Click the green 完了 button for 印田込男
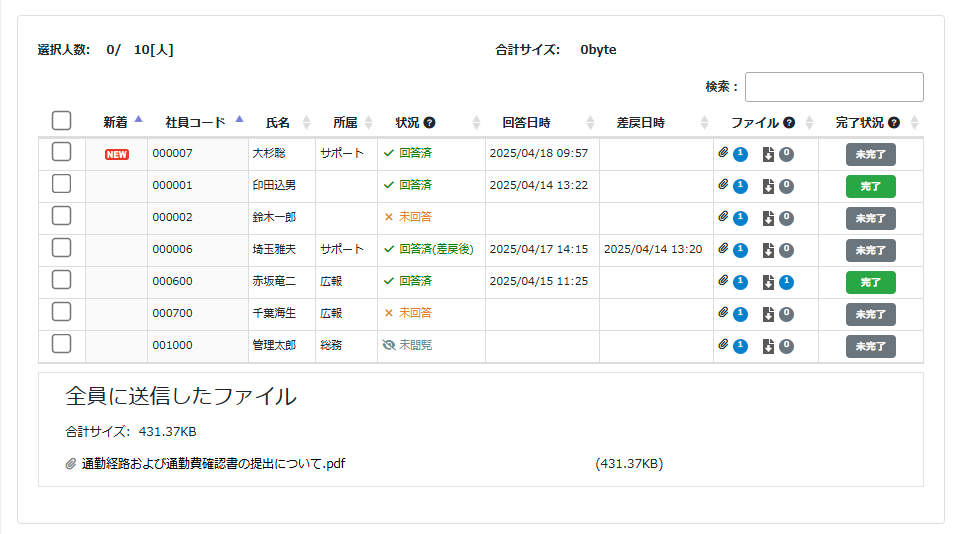Viewport: 961px width, 534px height. click(x=870, y=186)
